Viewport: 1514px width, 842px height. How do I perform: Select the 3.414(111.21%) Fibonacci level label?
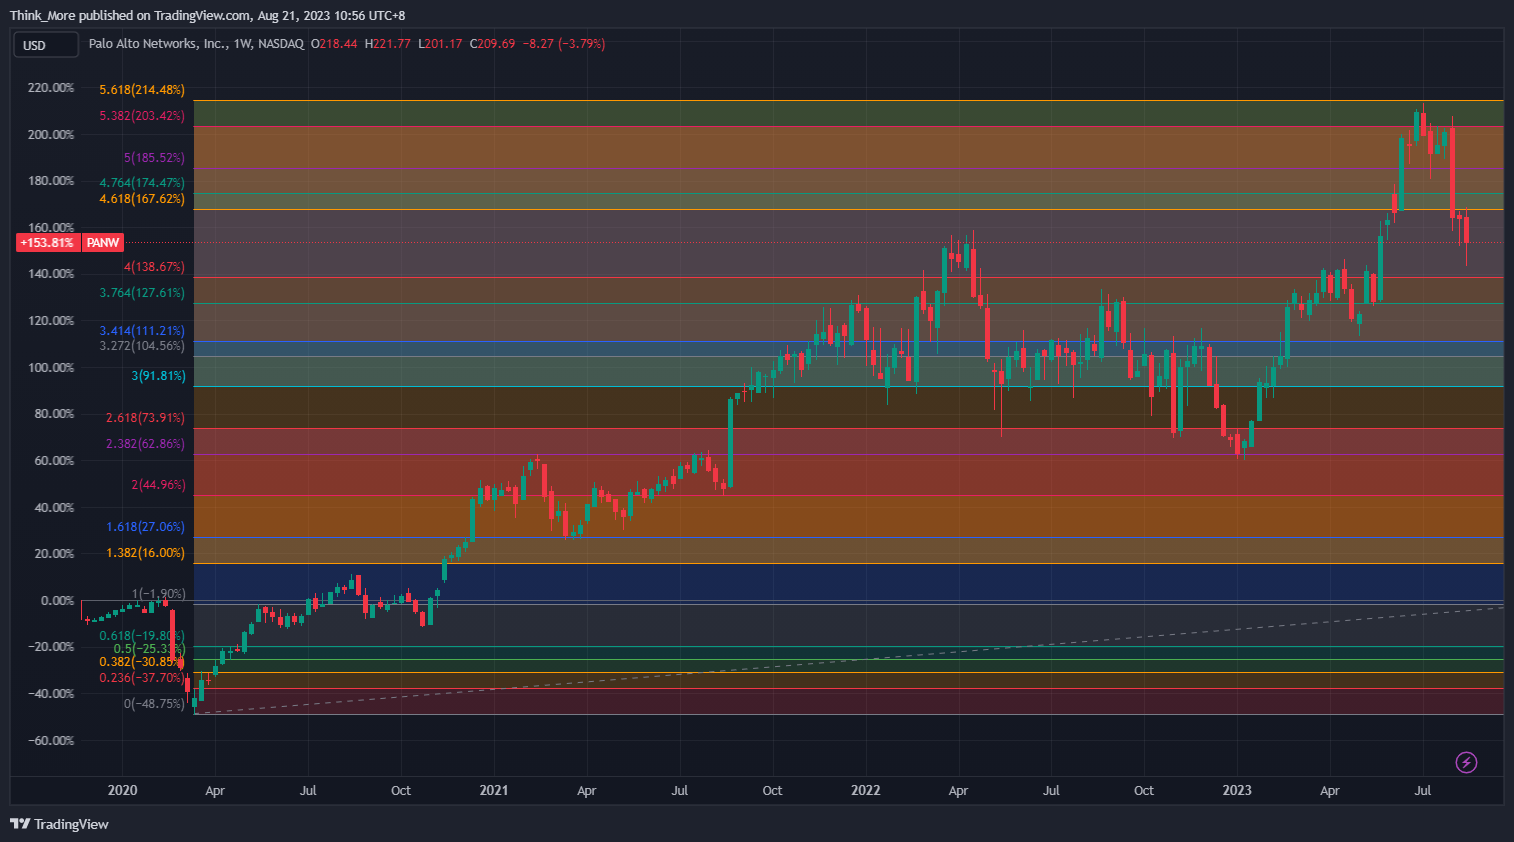tap(142, 331)
